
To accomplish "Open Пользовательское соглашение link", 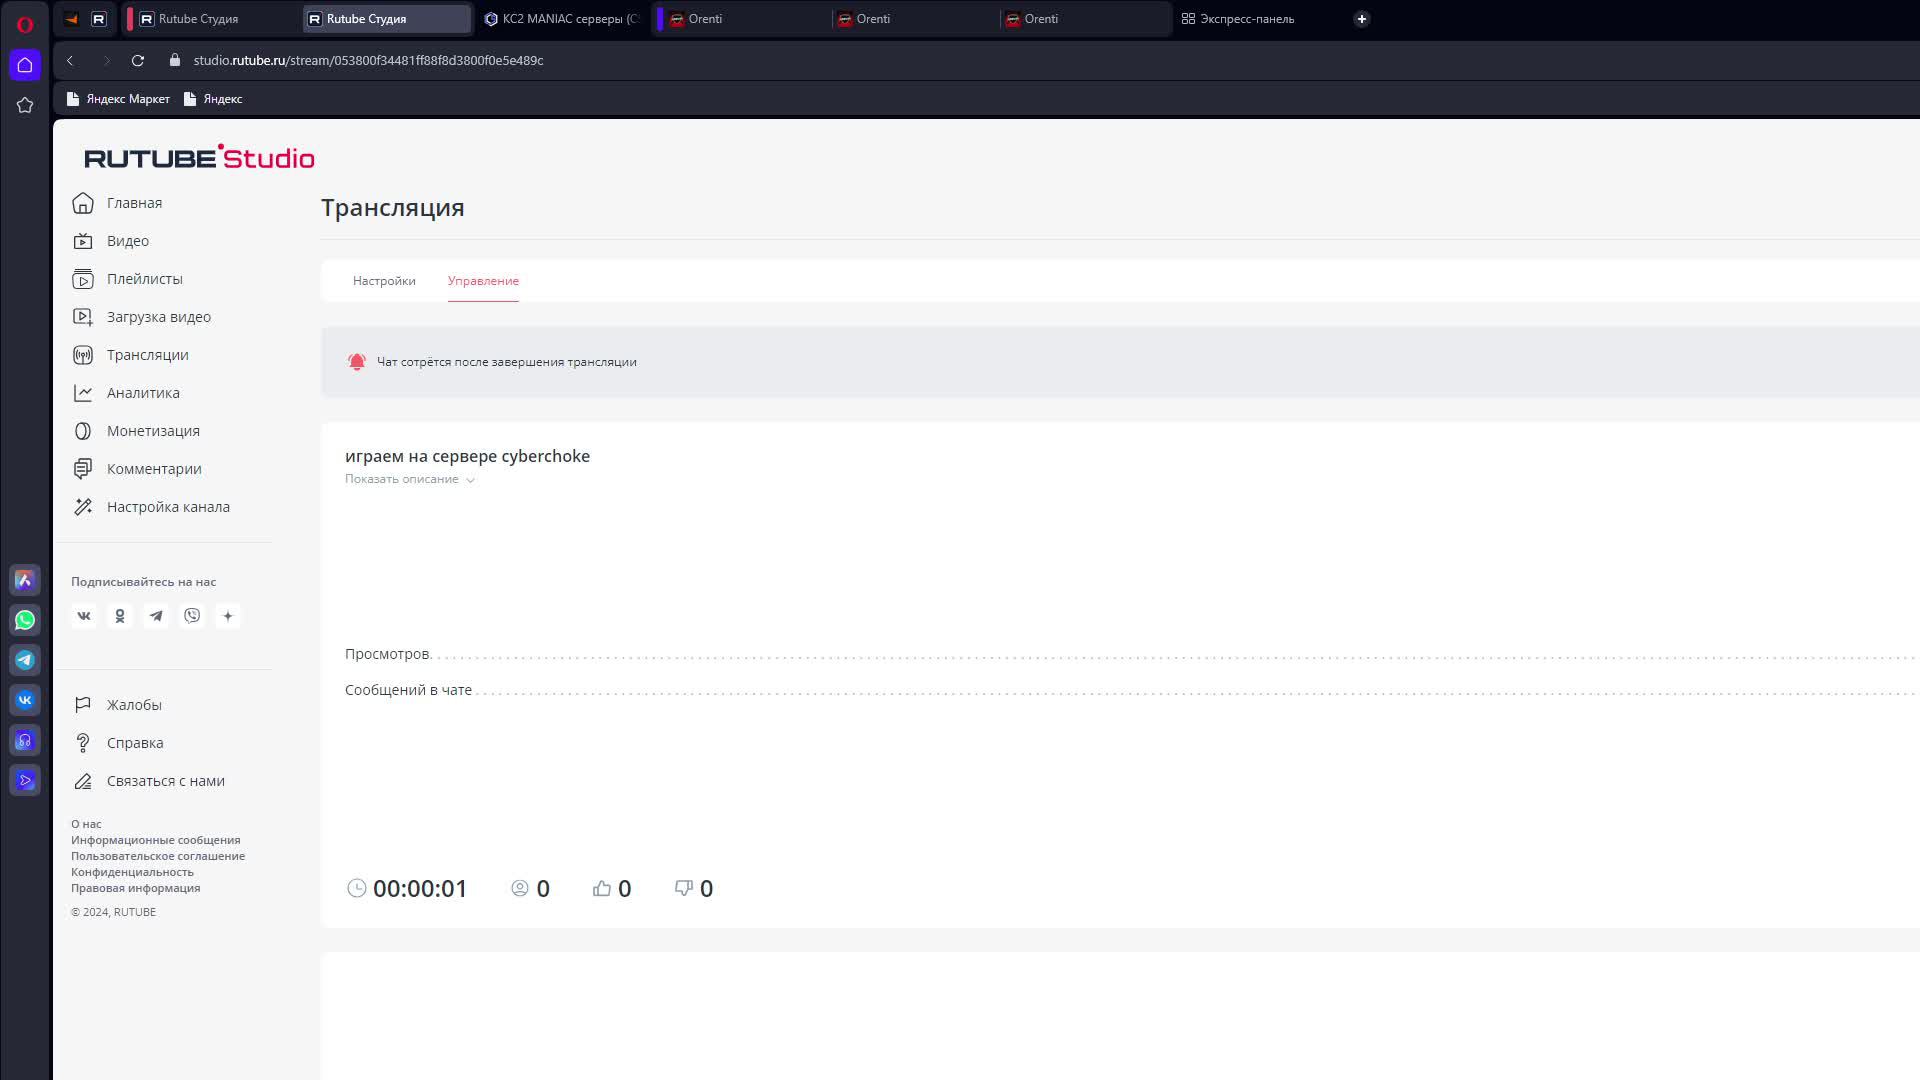I will [158, 856].
